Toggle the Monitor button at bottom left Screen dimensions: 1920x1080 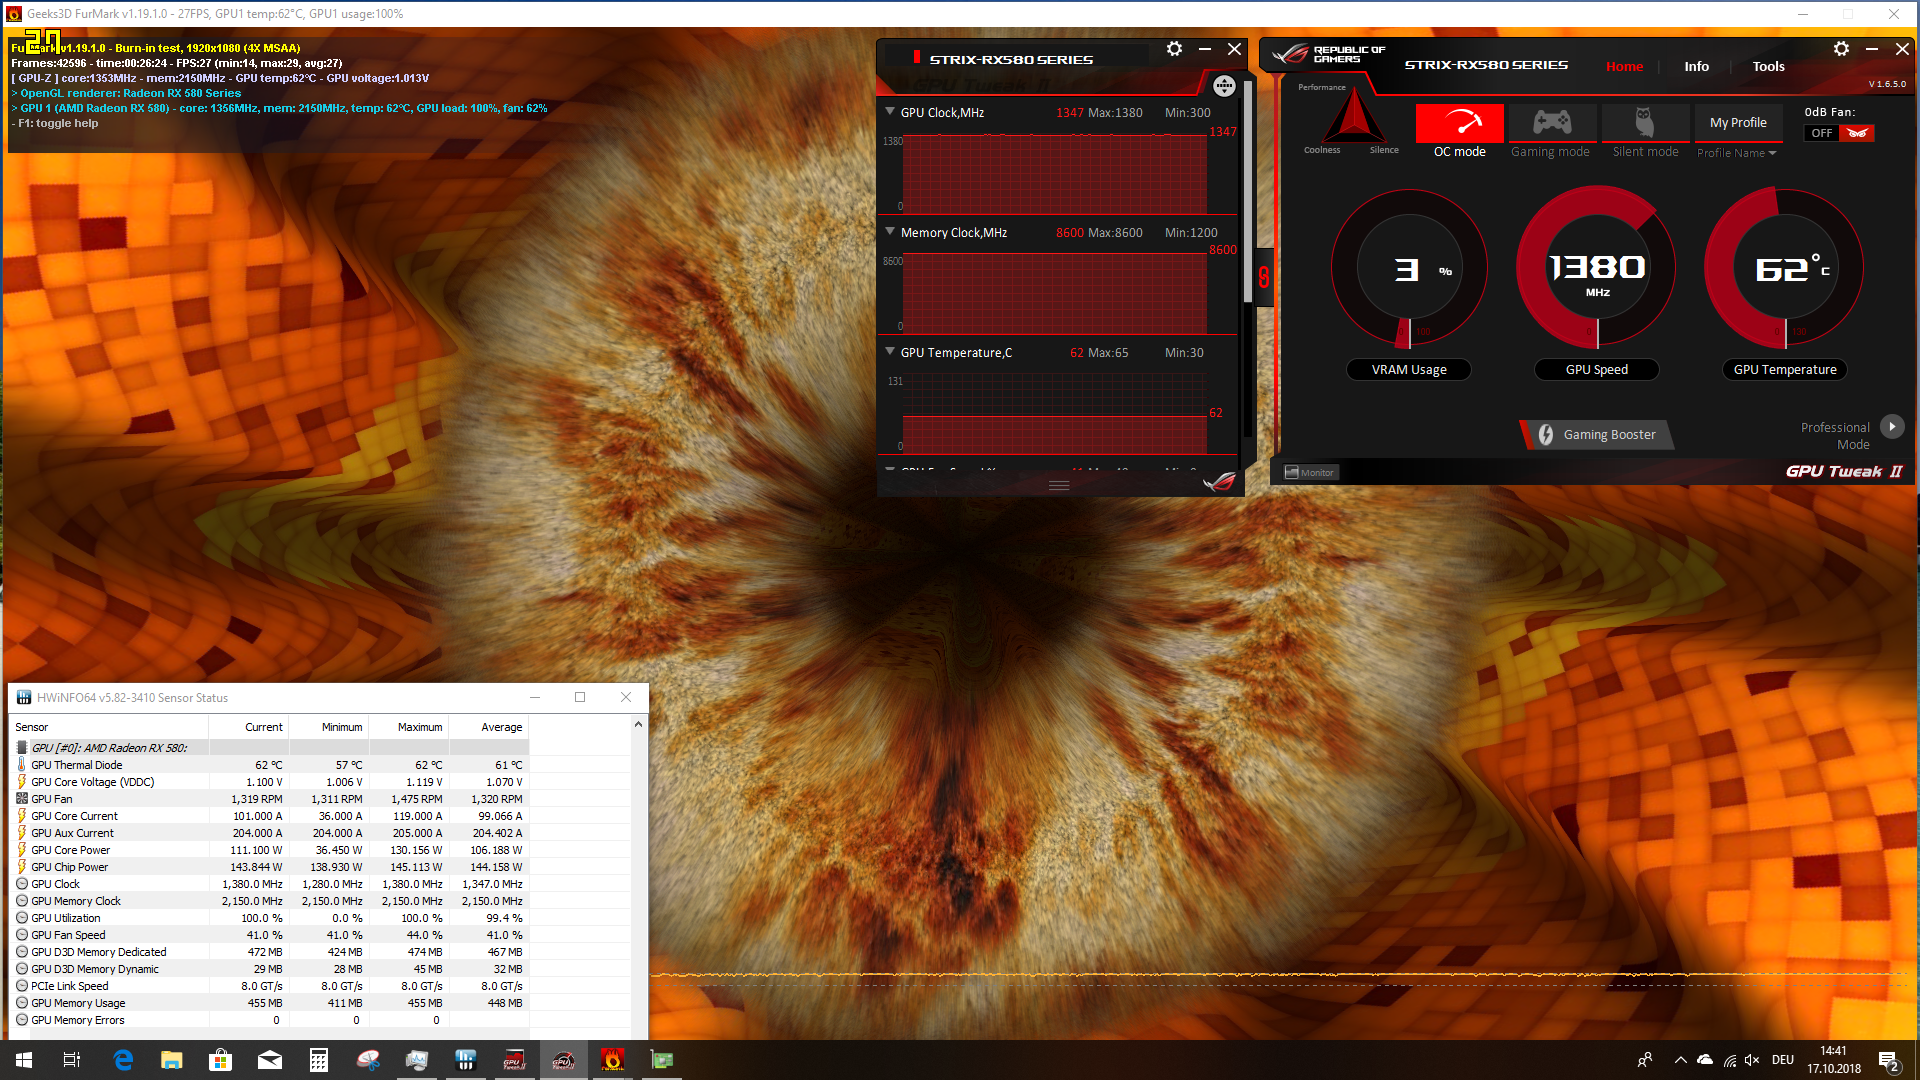click(1309, 472)
